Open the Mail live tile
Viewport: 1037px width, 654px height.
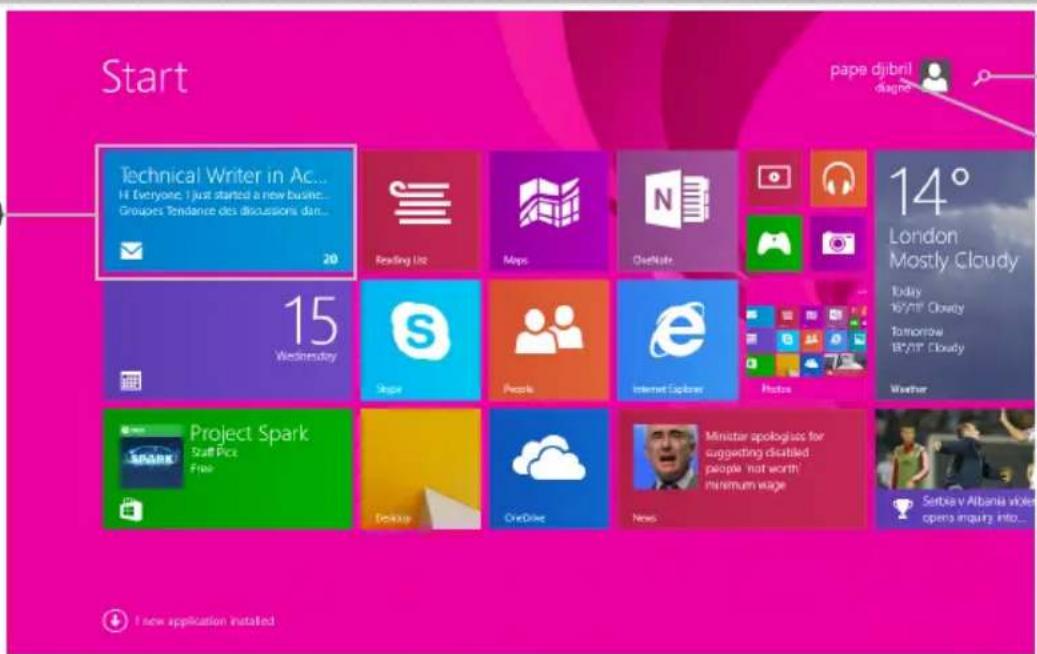[227, 212]
